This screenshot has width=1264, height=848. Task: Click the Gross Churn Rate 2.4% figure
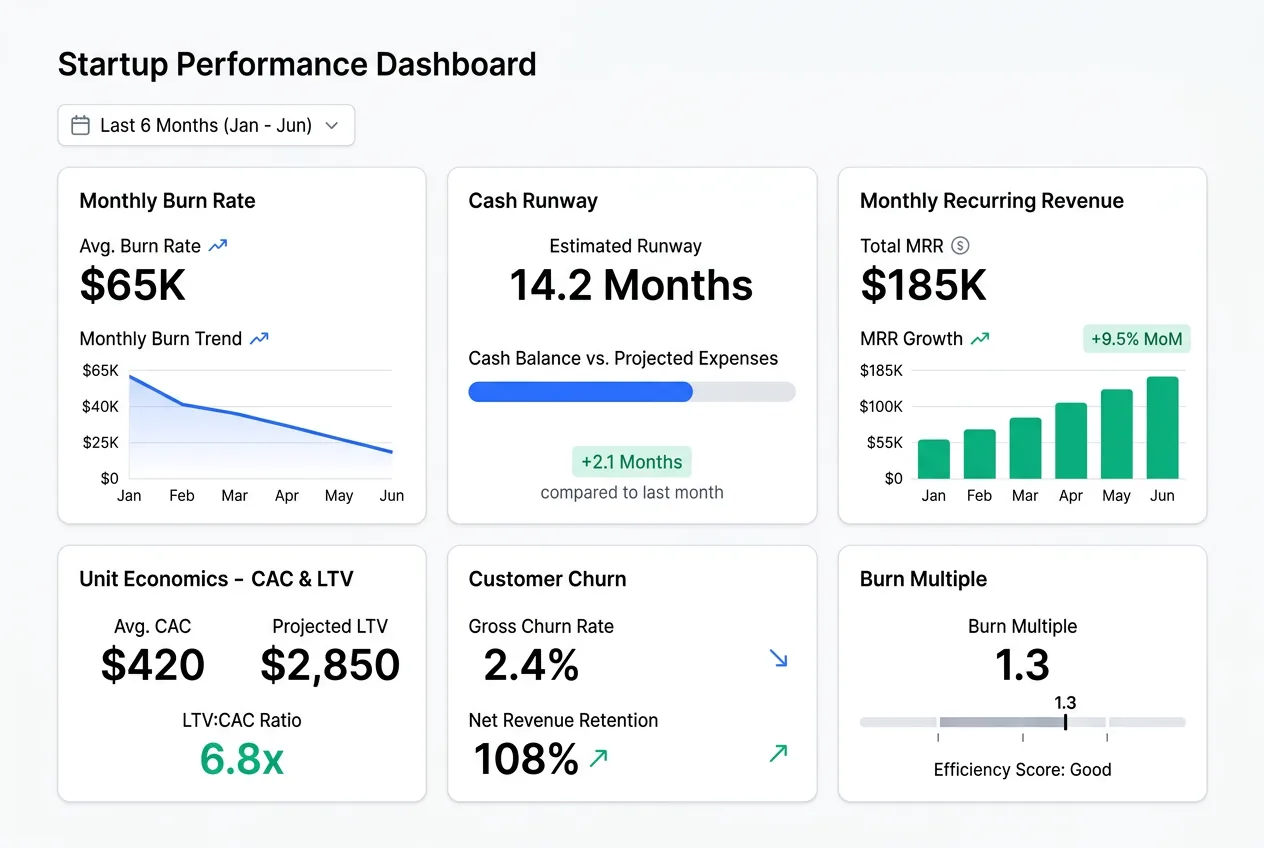pos(530,664)
